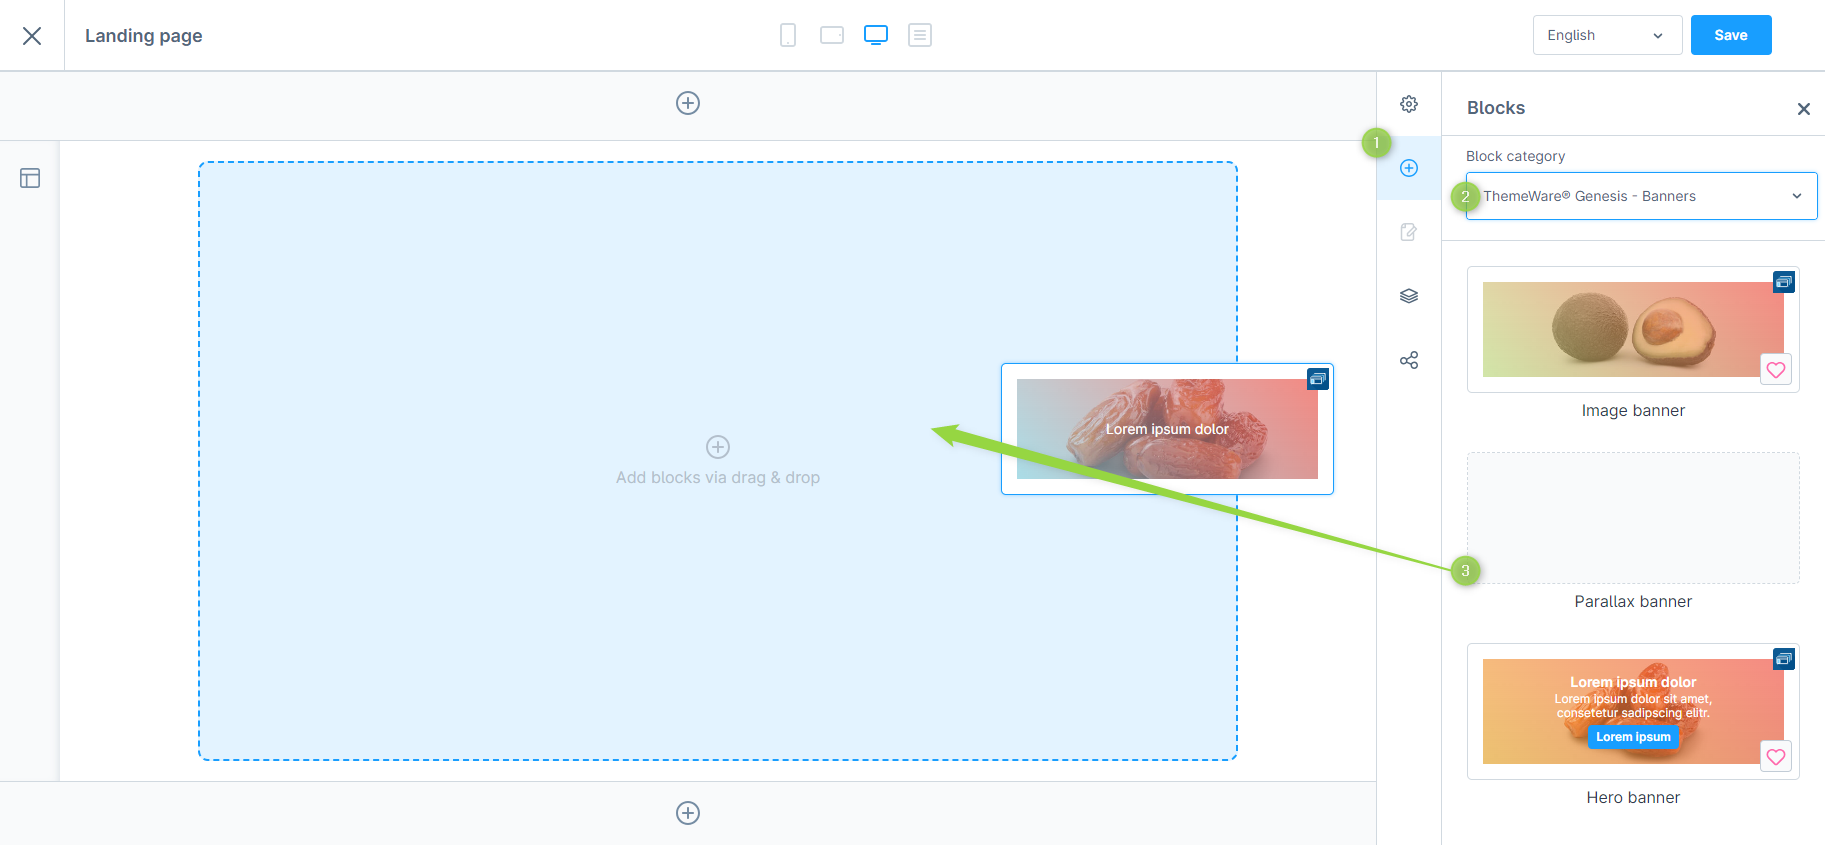This screenshot has height=845, width=1825.
Task: Select the Hero banner thumbnail
Action: [x=1633, y=711]
